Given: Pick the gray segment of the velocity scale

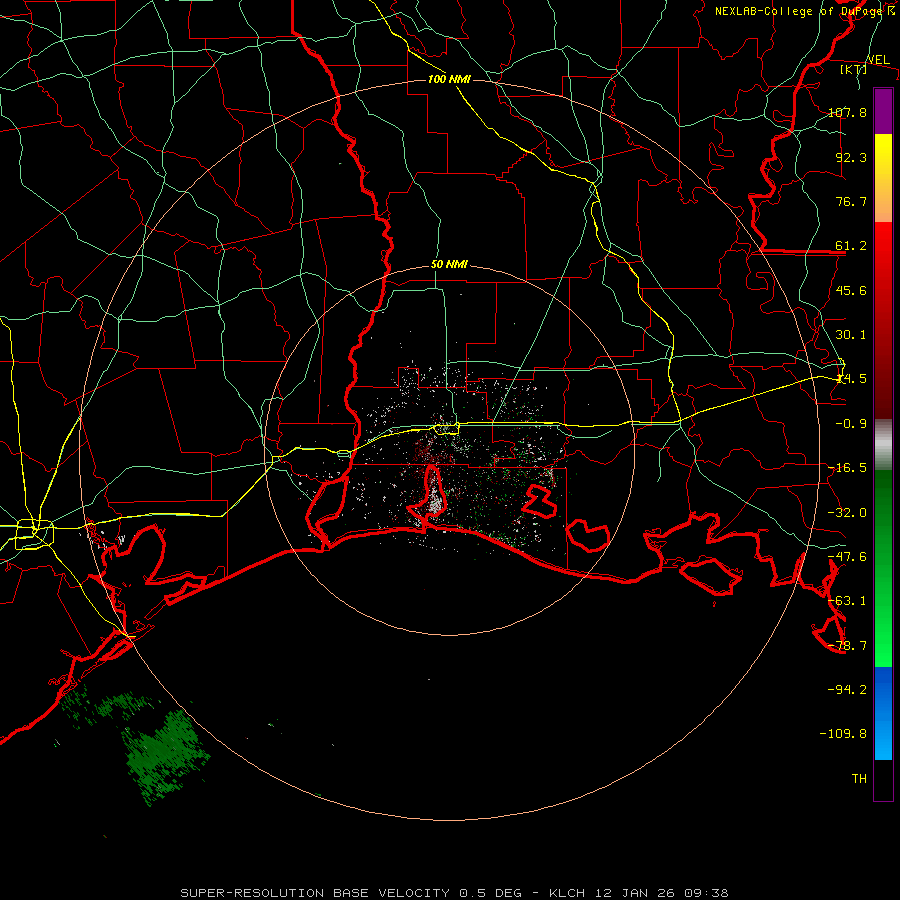Looking at the screenshot, I should pyautogui.click(x=883, y=445).
